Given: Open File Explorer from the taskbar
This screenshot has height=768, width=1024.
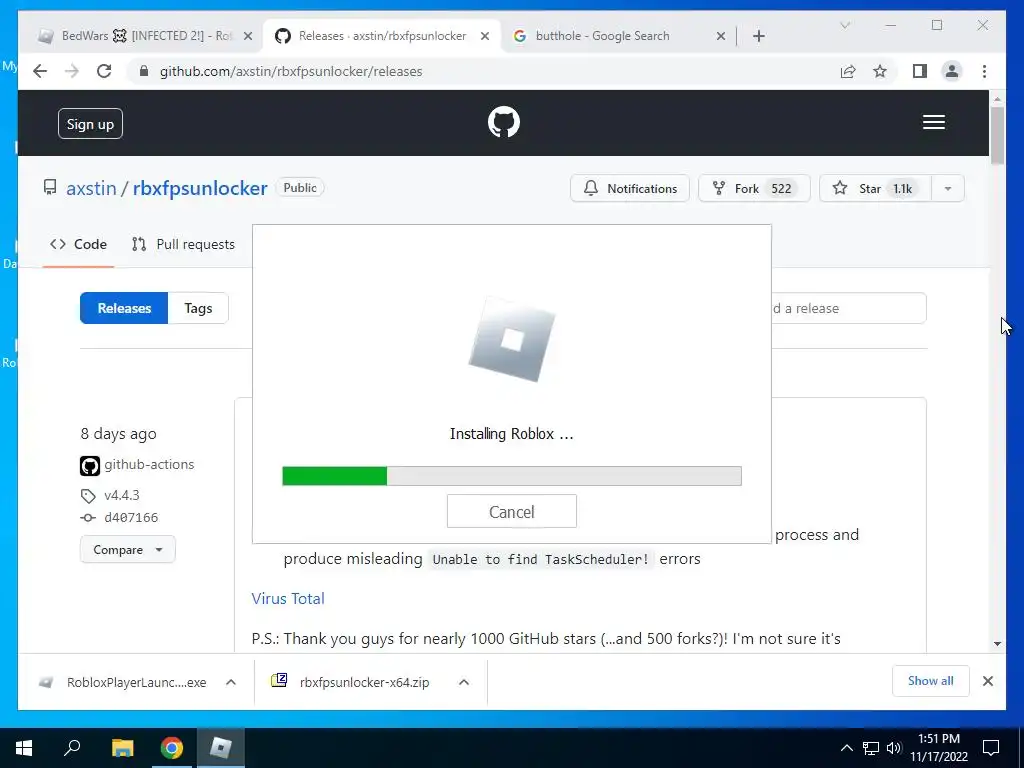Looking at the screenshot, I should [122, 748].
